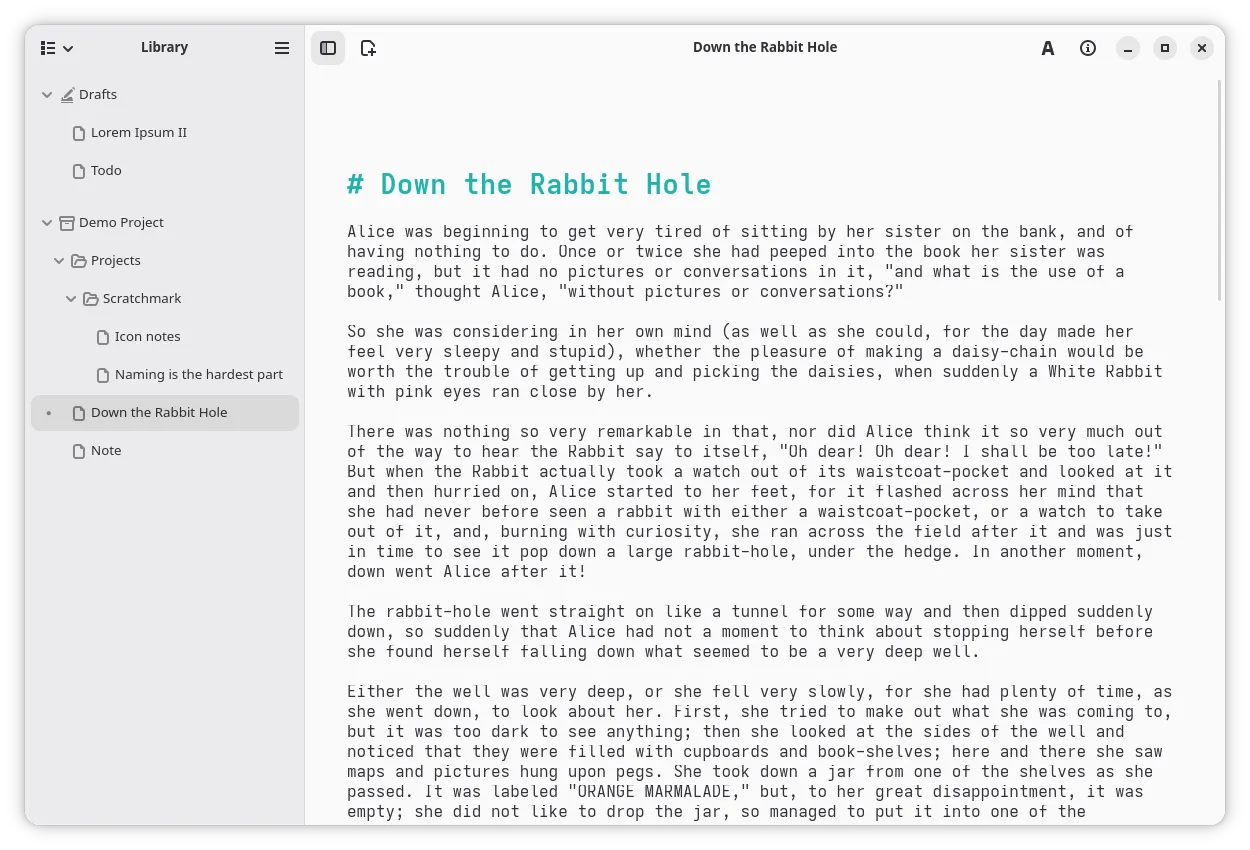Select the Drafts section label
1250x850 pixels.
[98, 95]
